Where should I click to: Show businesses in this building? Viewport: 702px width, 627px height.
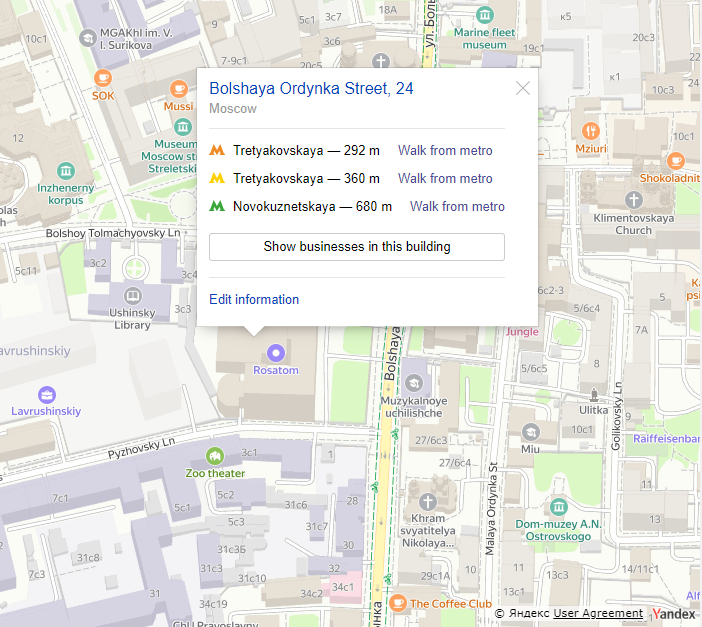[356, 247]
